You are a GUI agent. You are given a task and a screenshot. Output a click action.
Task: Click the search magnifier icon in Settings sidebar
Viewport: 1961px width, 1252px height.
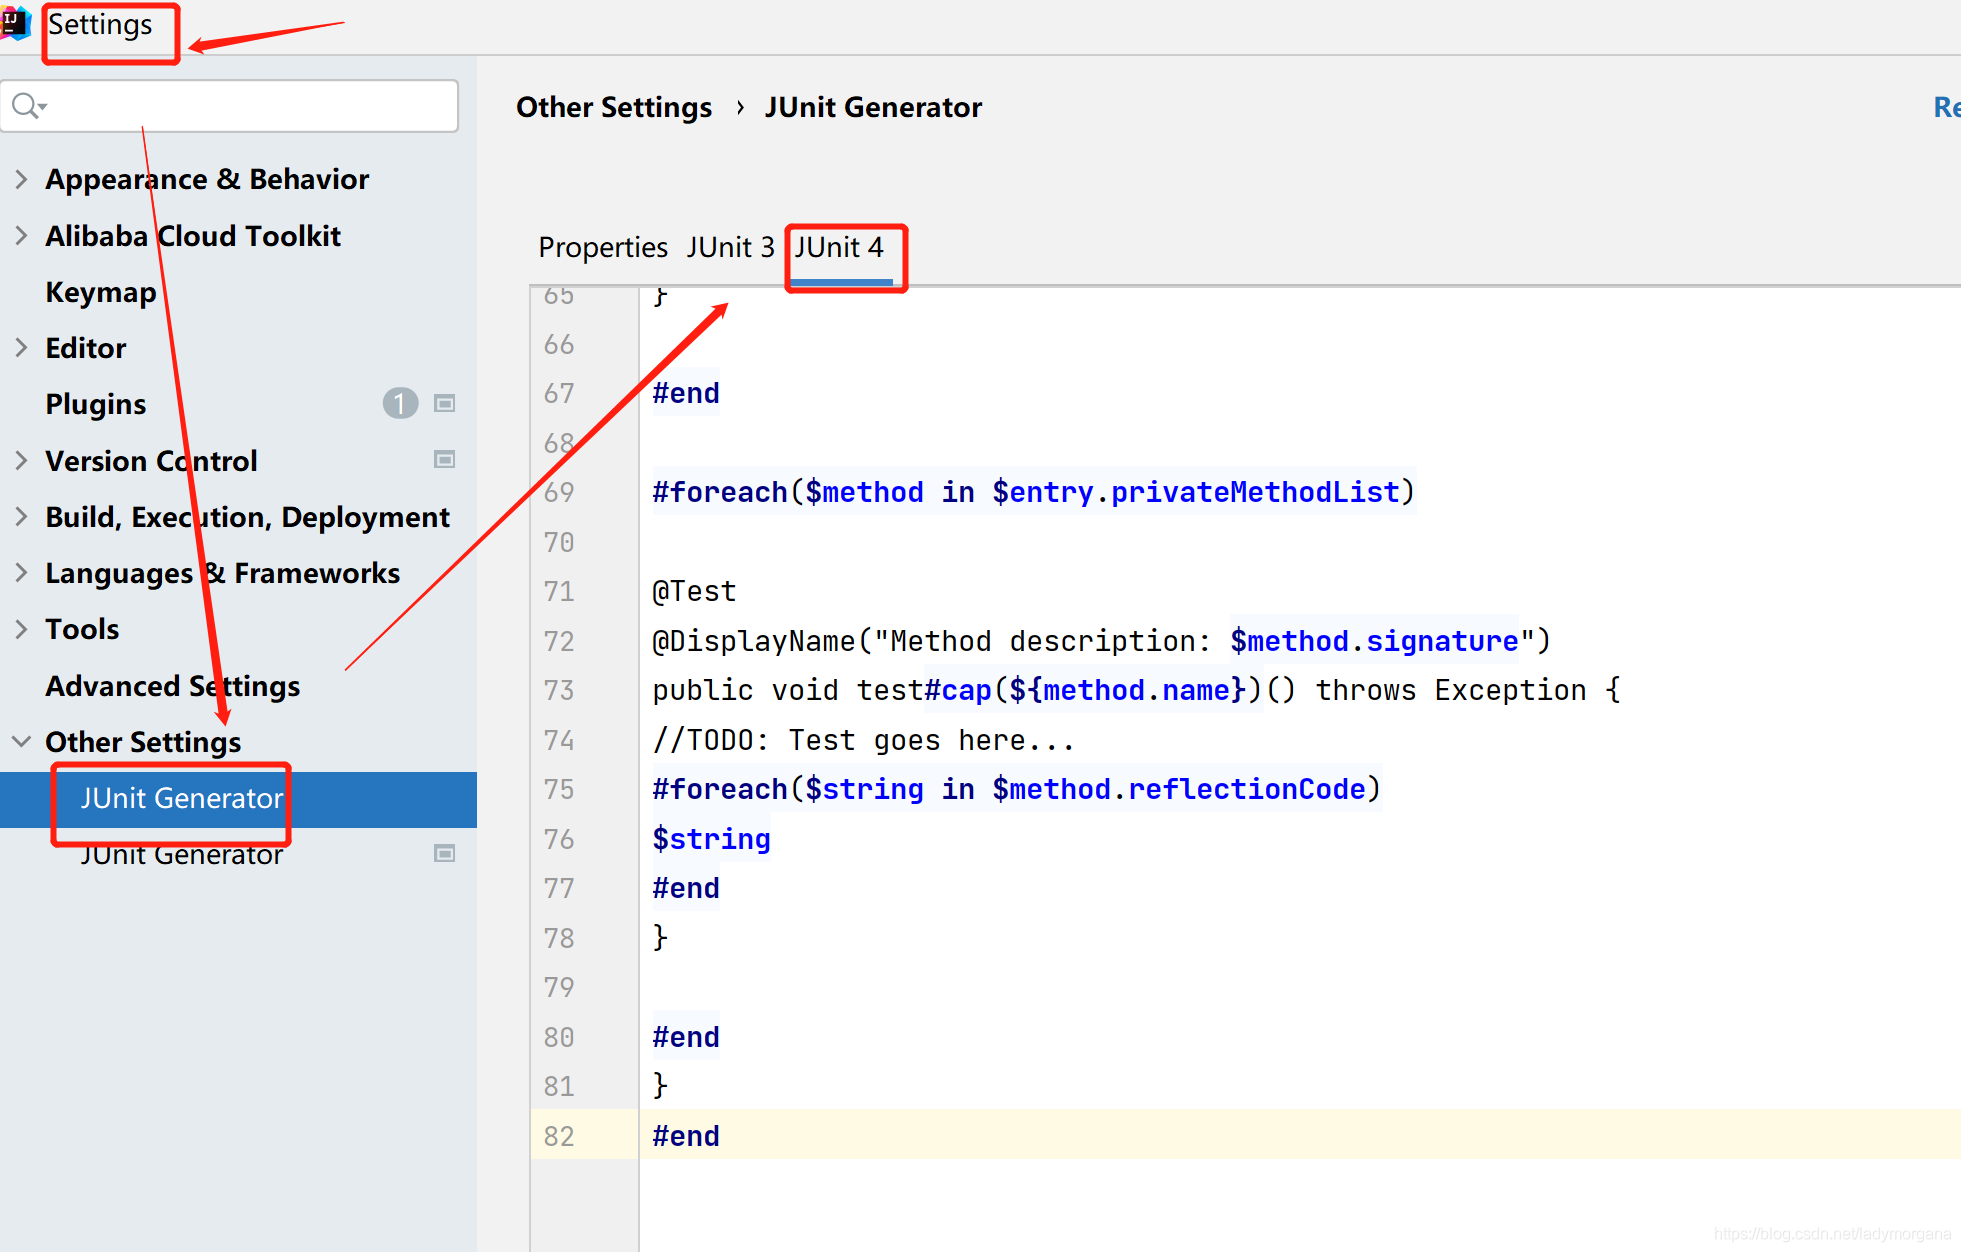27,104
